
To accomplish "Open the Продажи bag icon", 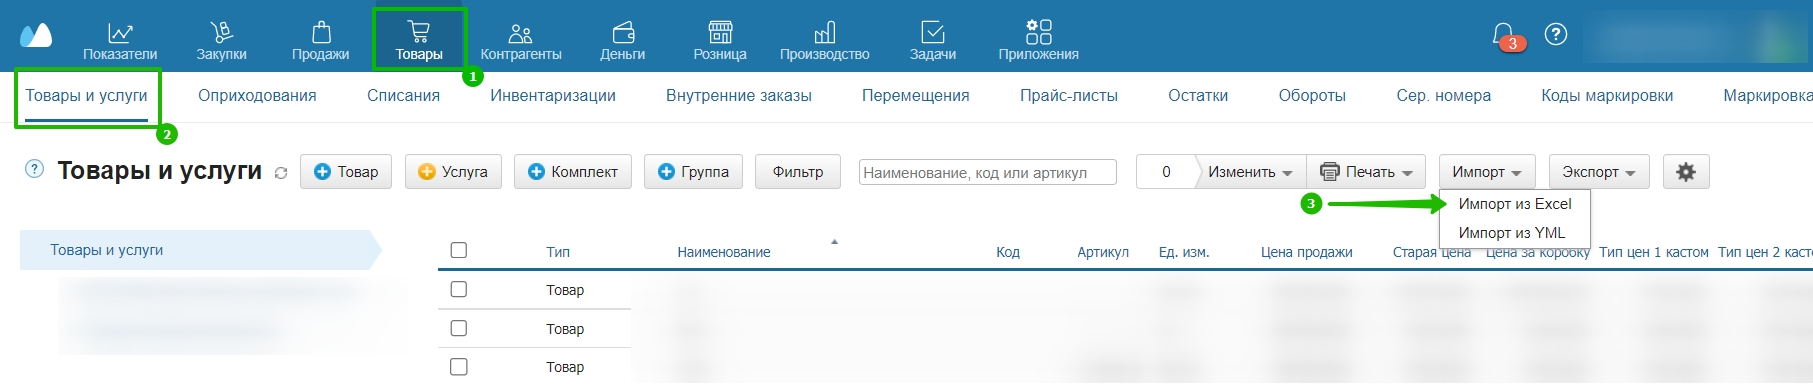I will point(321,32).
